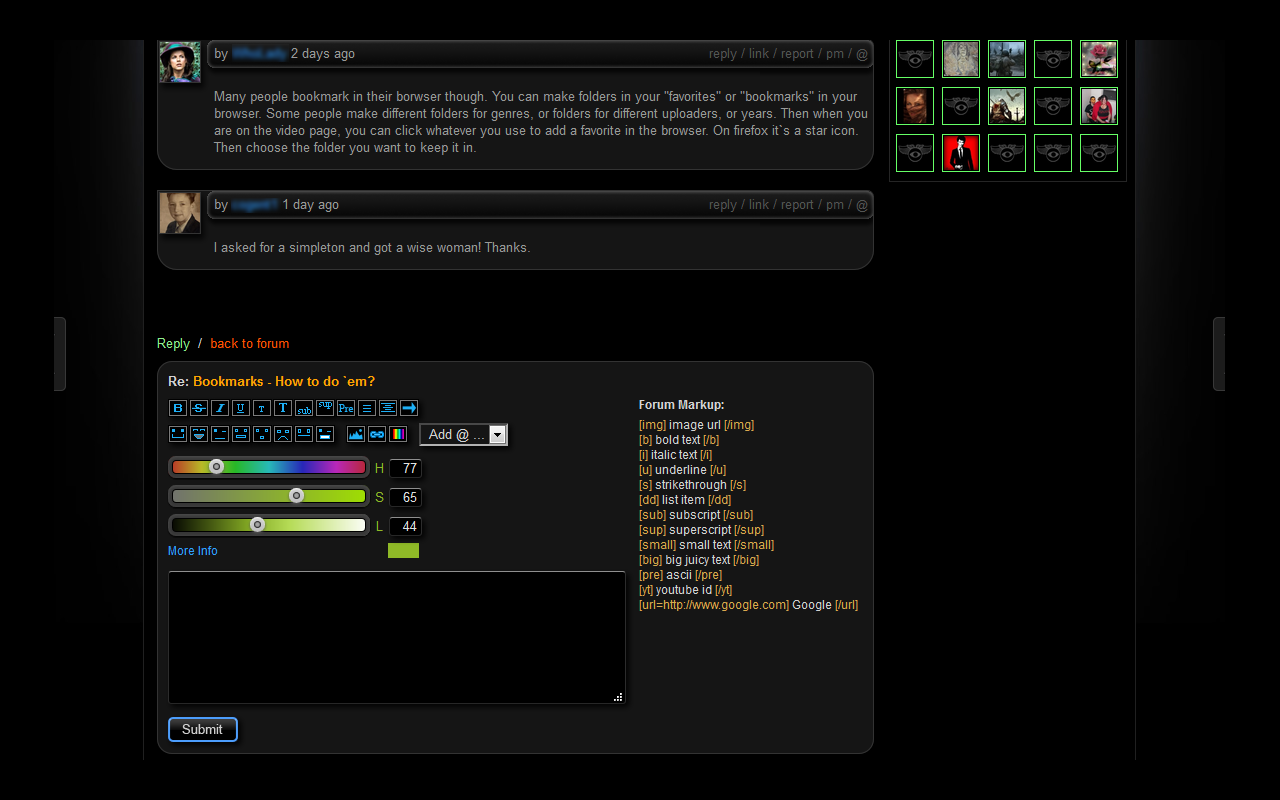Screen dimensions: 1280x800
Task: Apply strikethrough formatting icon
Action: (x=199, y=408)
